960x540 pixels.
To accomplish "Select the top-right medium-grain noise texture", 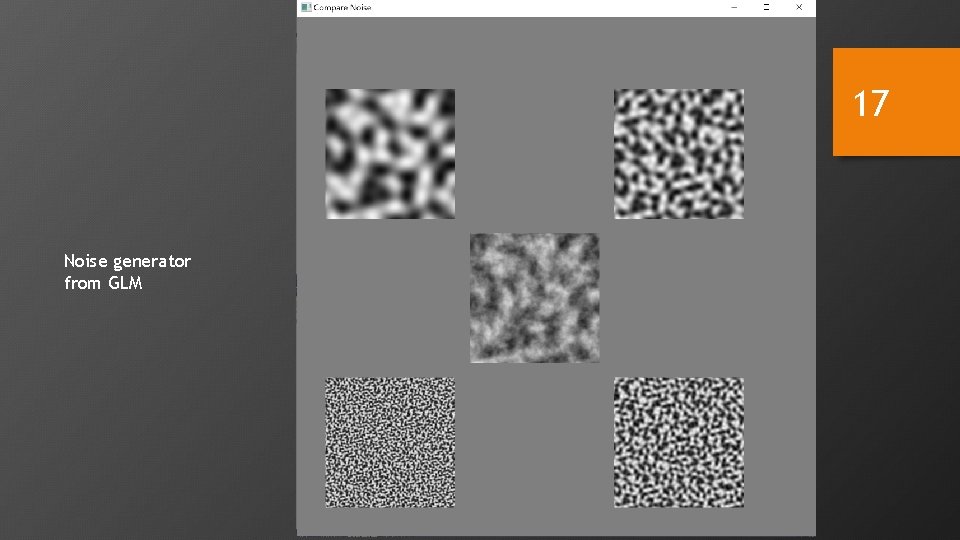I will (679, 154).
